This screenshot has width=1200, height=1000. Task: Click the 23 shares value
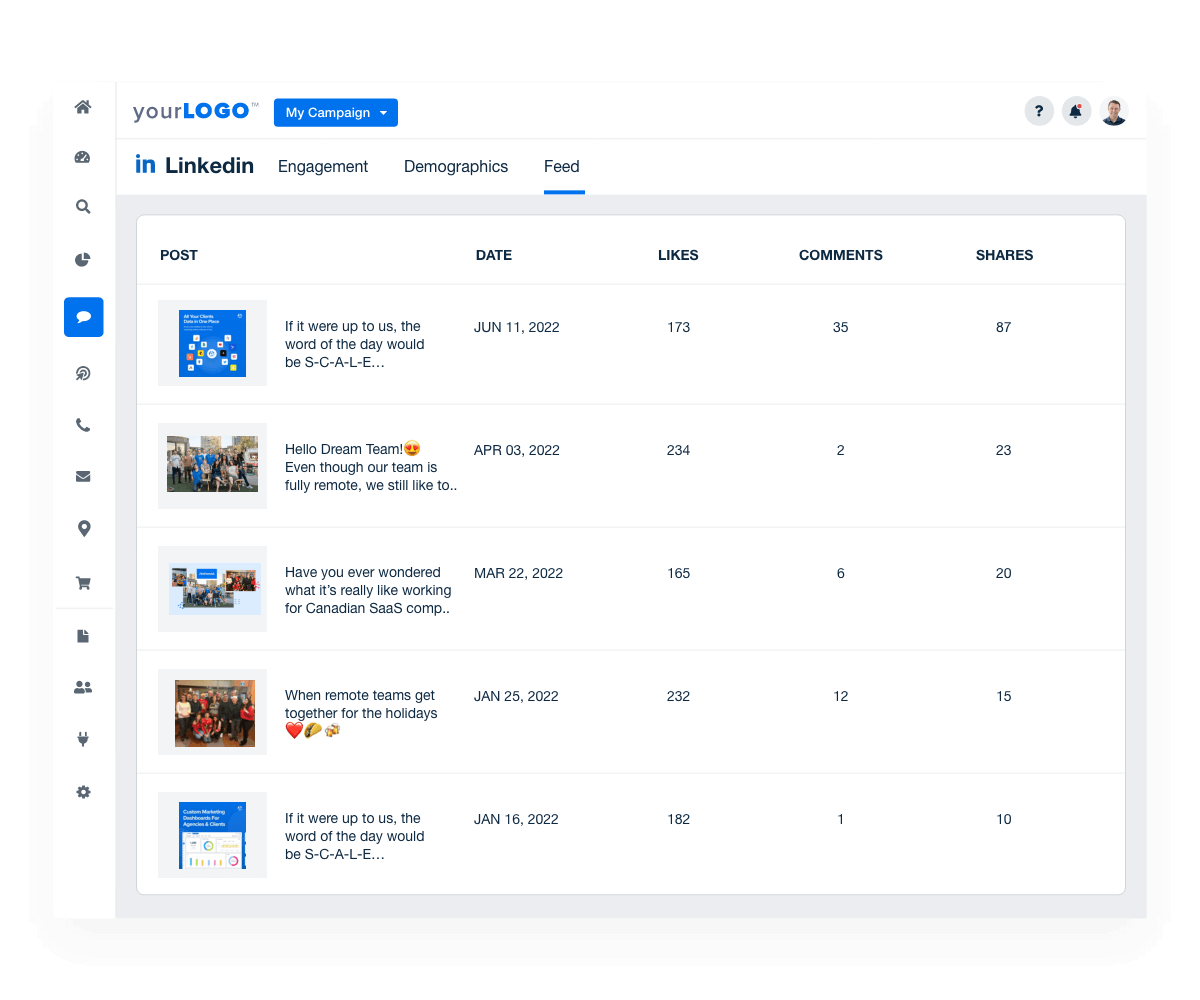1003,450
